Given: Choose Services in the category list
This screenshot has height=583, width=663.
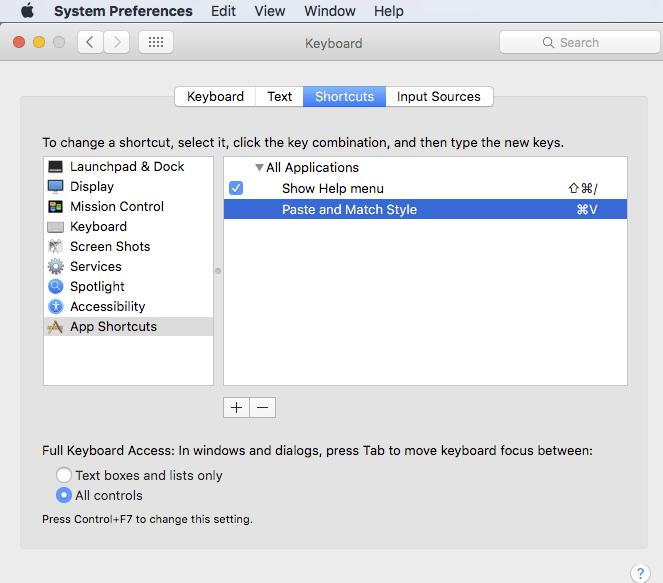Looking at the screenshot, I should pos(129,266).
